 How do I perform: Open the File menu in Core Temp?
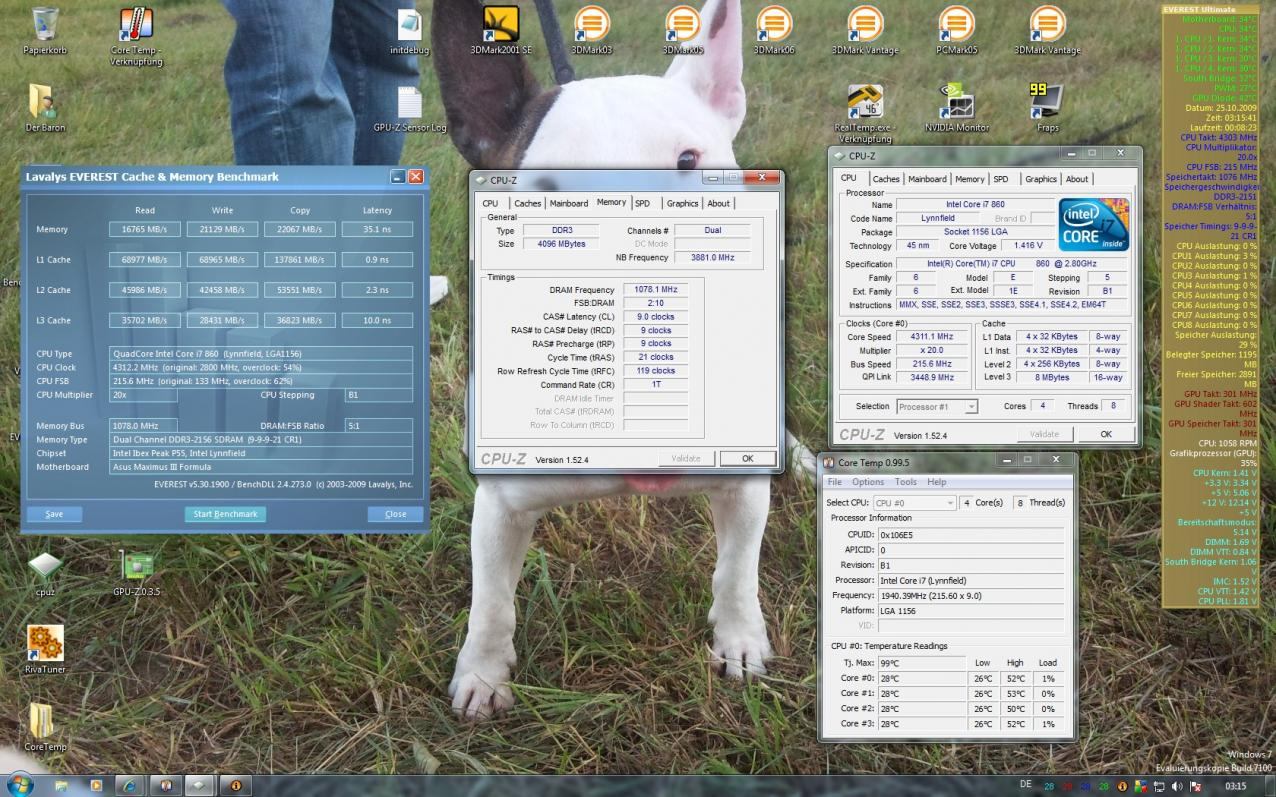click(834, 482)
